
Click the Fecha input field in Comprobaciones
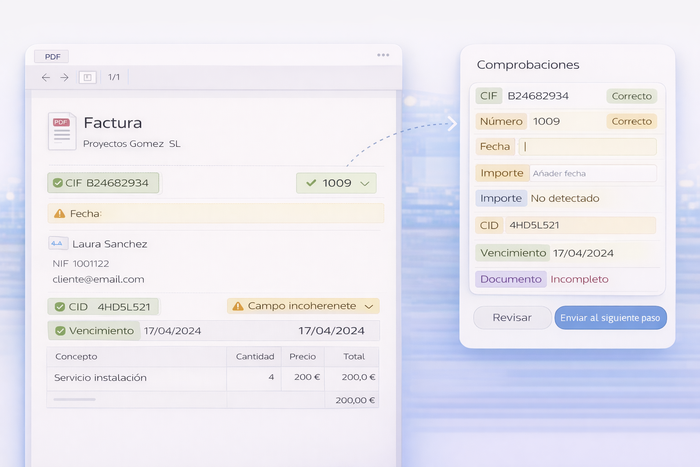[x=588, y=146]
